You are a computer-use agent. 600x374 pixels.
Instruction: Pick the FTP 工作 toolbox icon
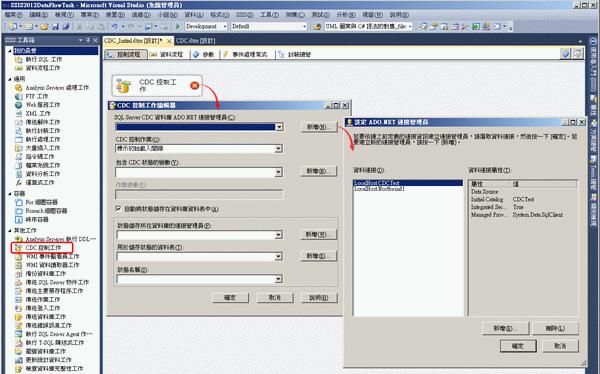[18, 96]
